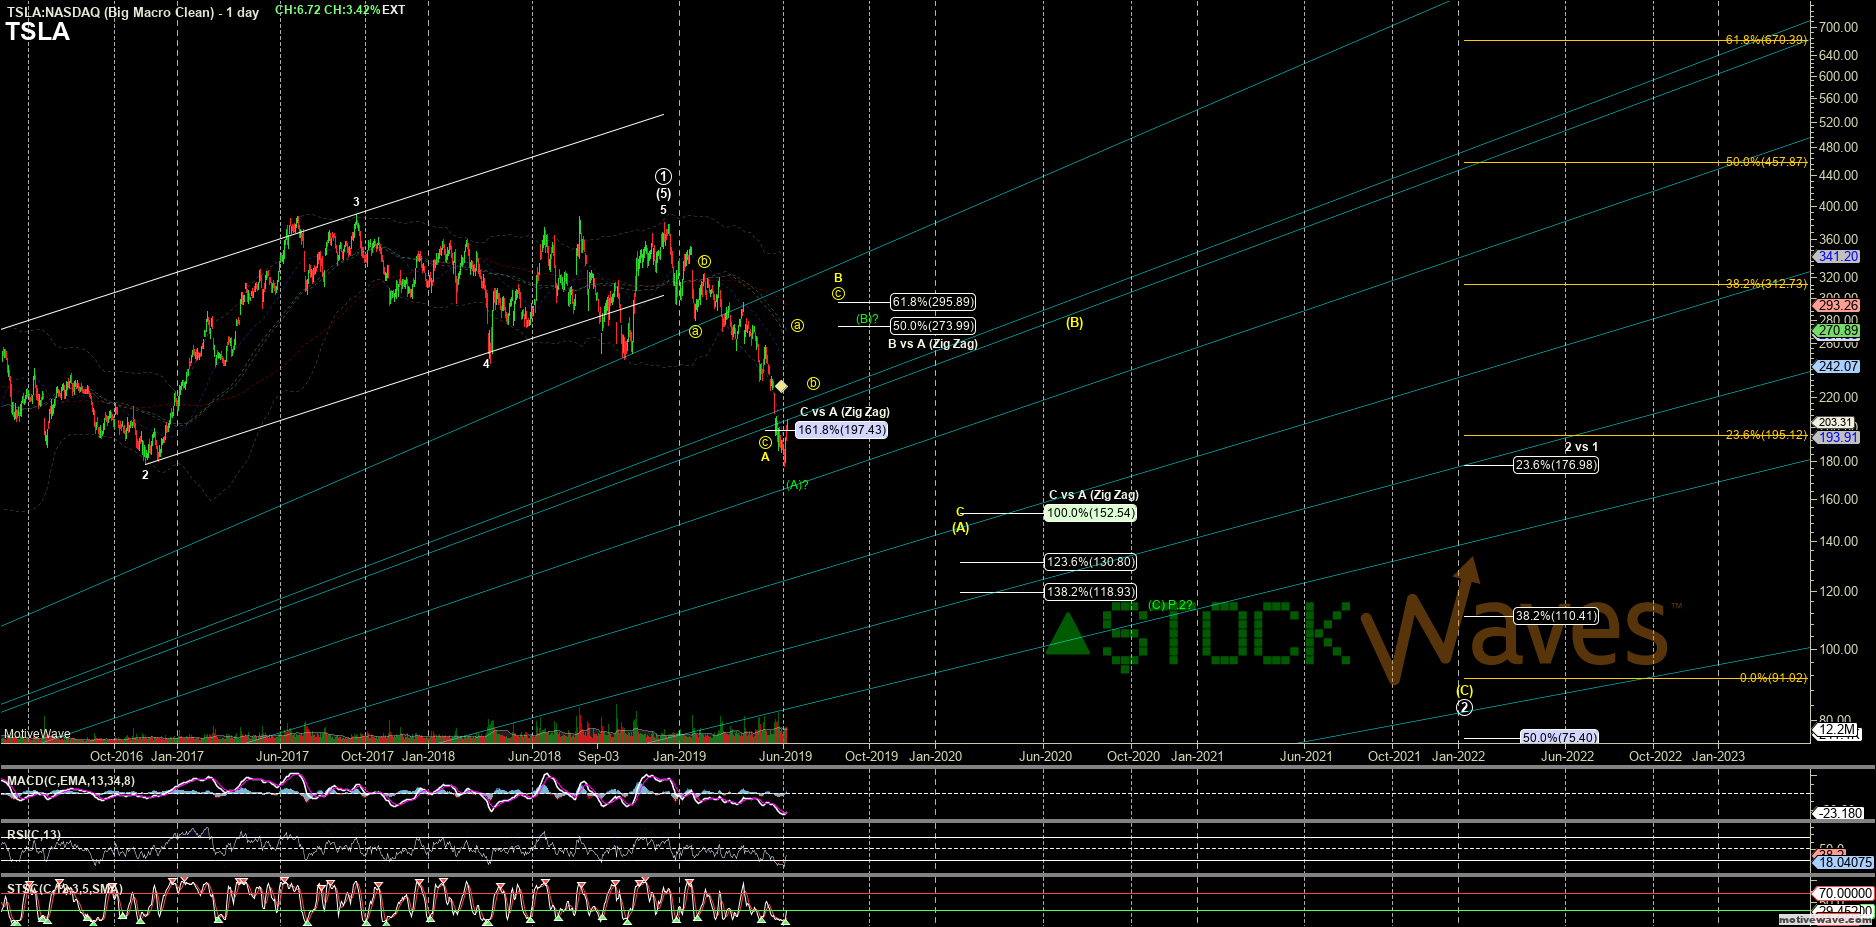Click Jun-2019 on the time axis
The width and height of the screenshot is (1876, 927).
coord(785,756)
